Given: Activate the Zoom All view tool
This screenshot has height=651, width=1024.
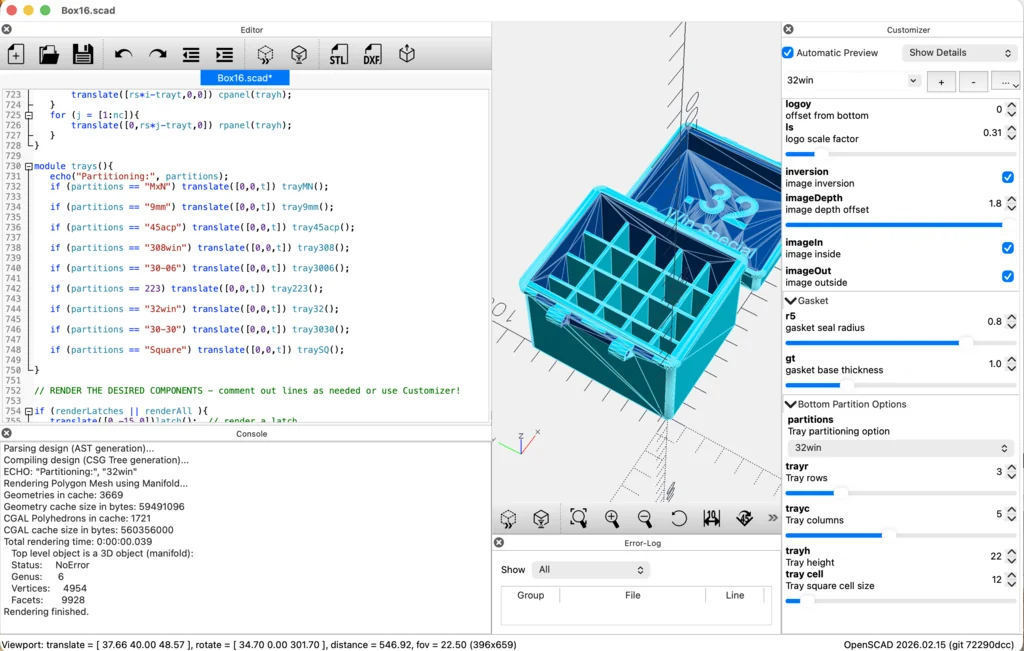Looking at the screenshot, I should (x=579, y=519).
